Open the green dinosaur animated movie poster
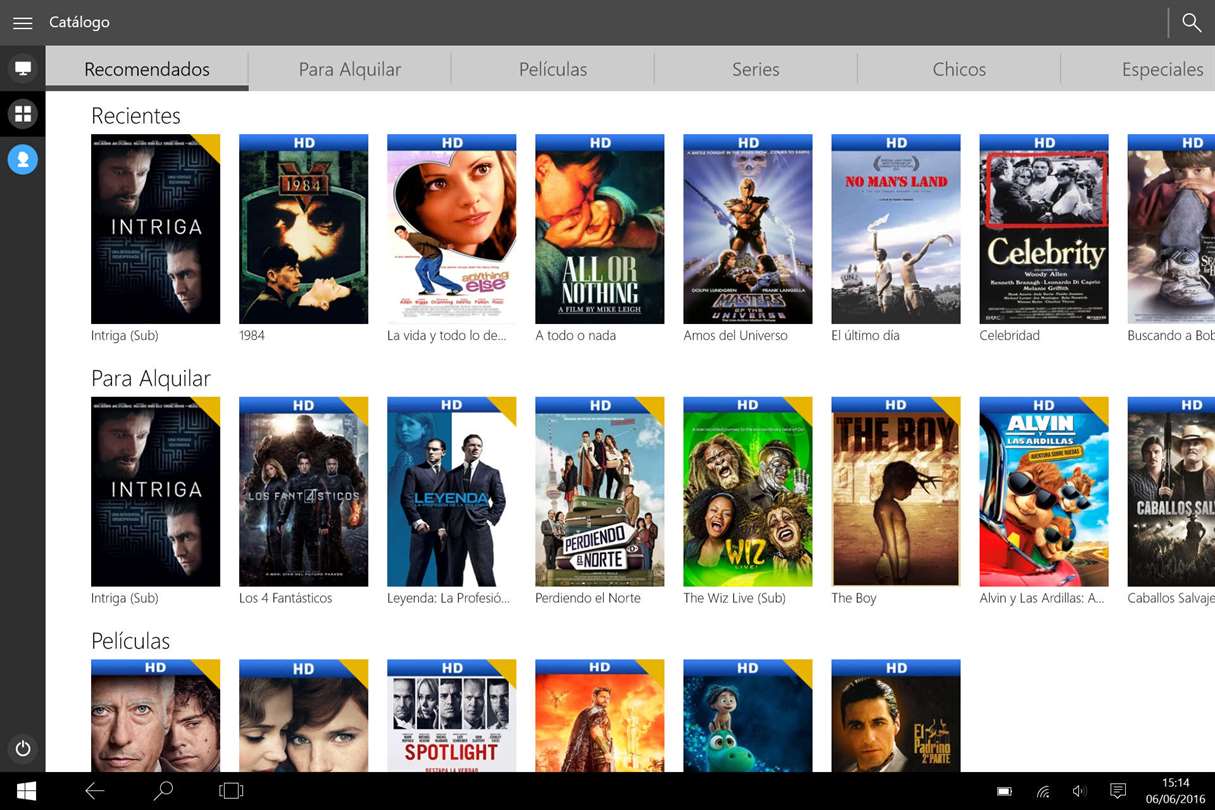The height and width of the screenshot is (810, 1215). [747, 716]
